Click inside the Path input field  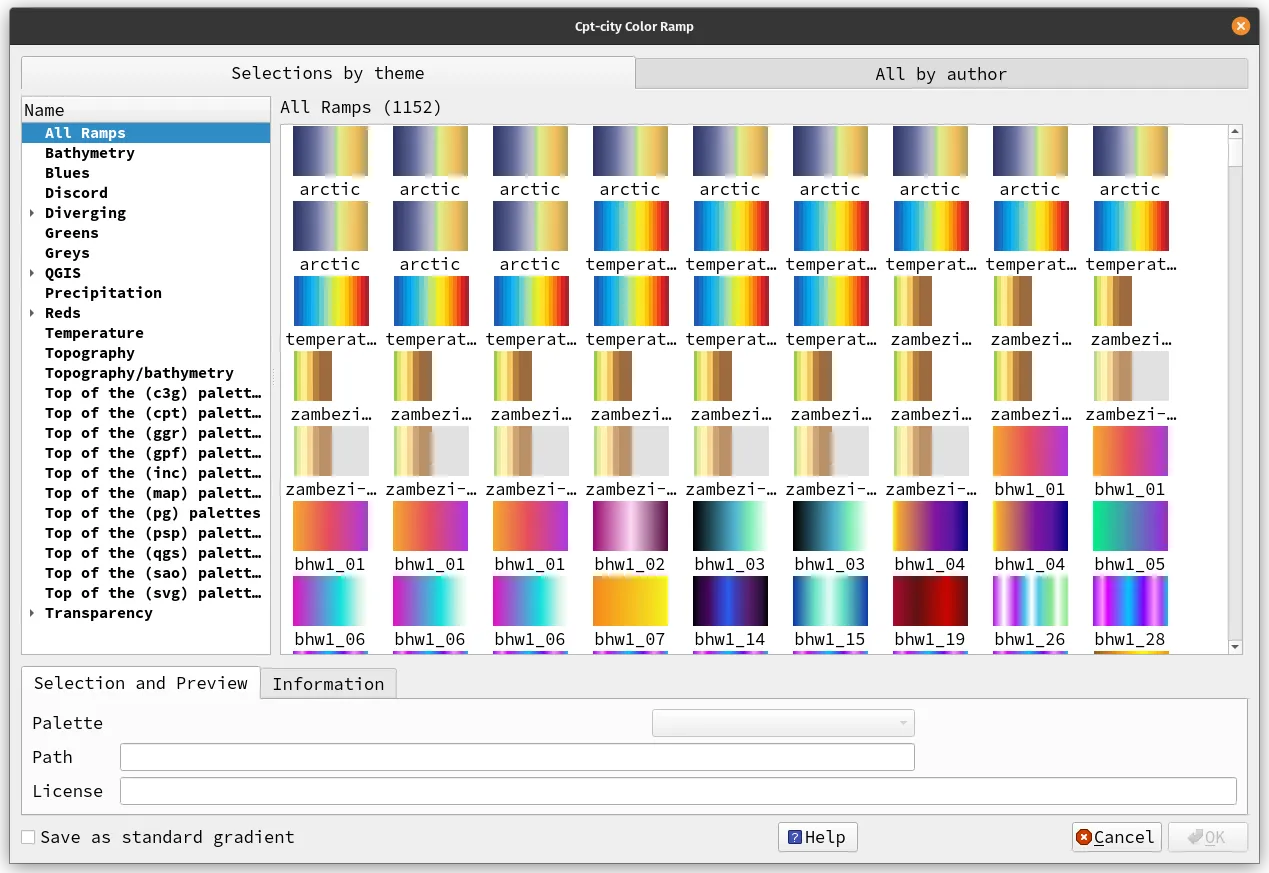click(x=516, y=756)
